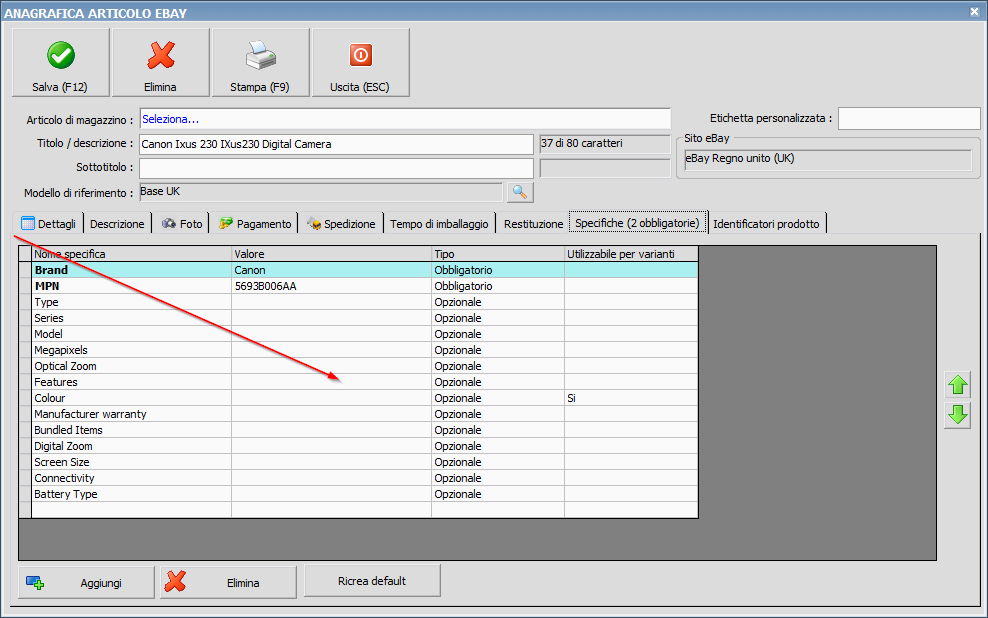988x618 pixels.
Task: Click the Nome specifica column header
Action: (132, 254)
